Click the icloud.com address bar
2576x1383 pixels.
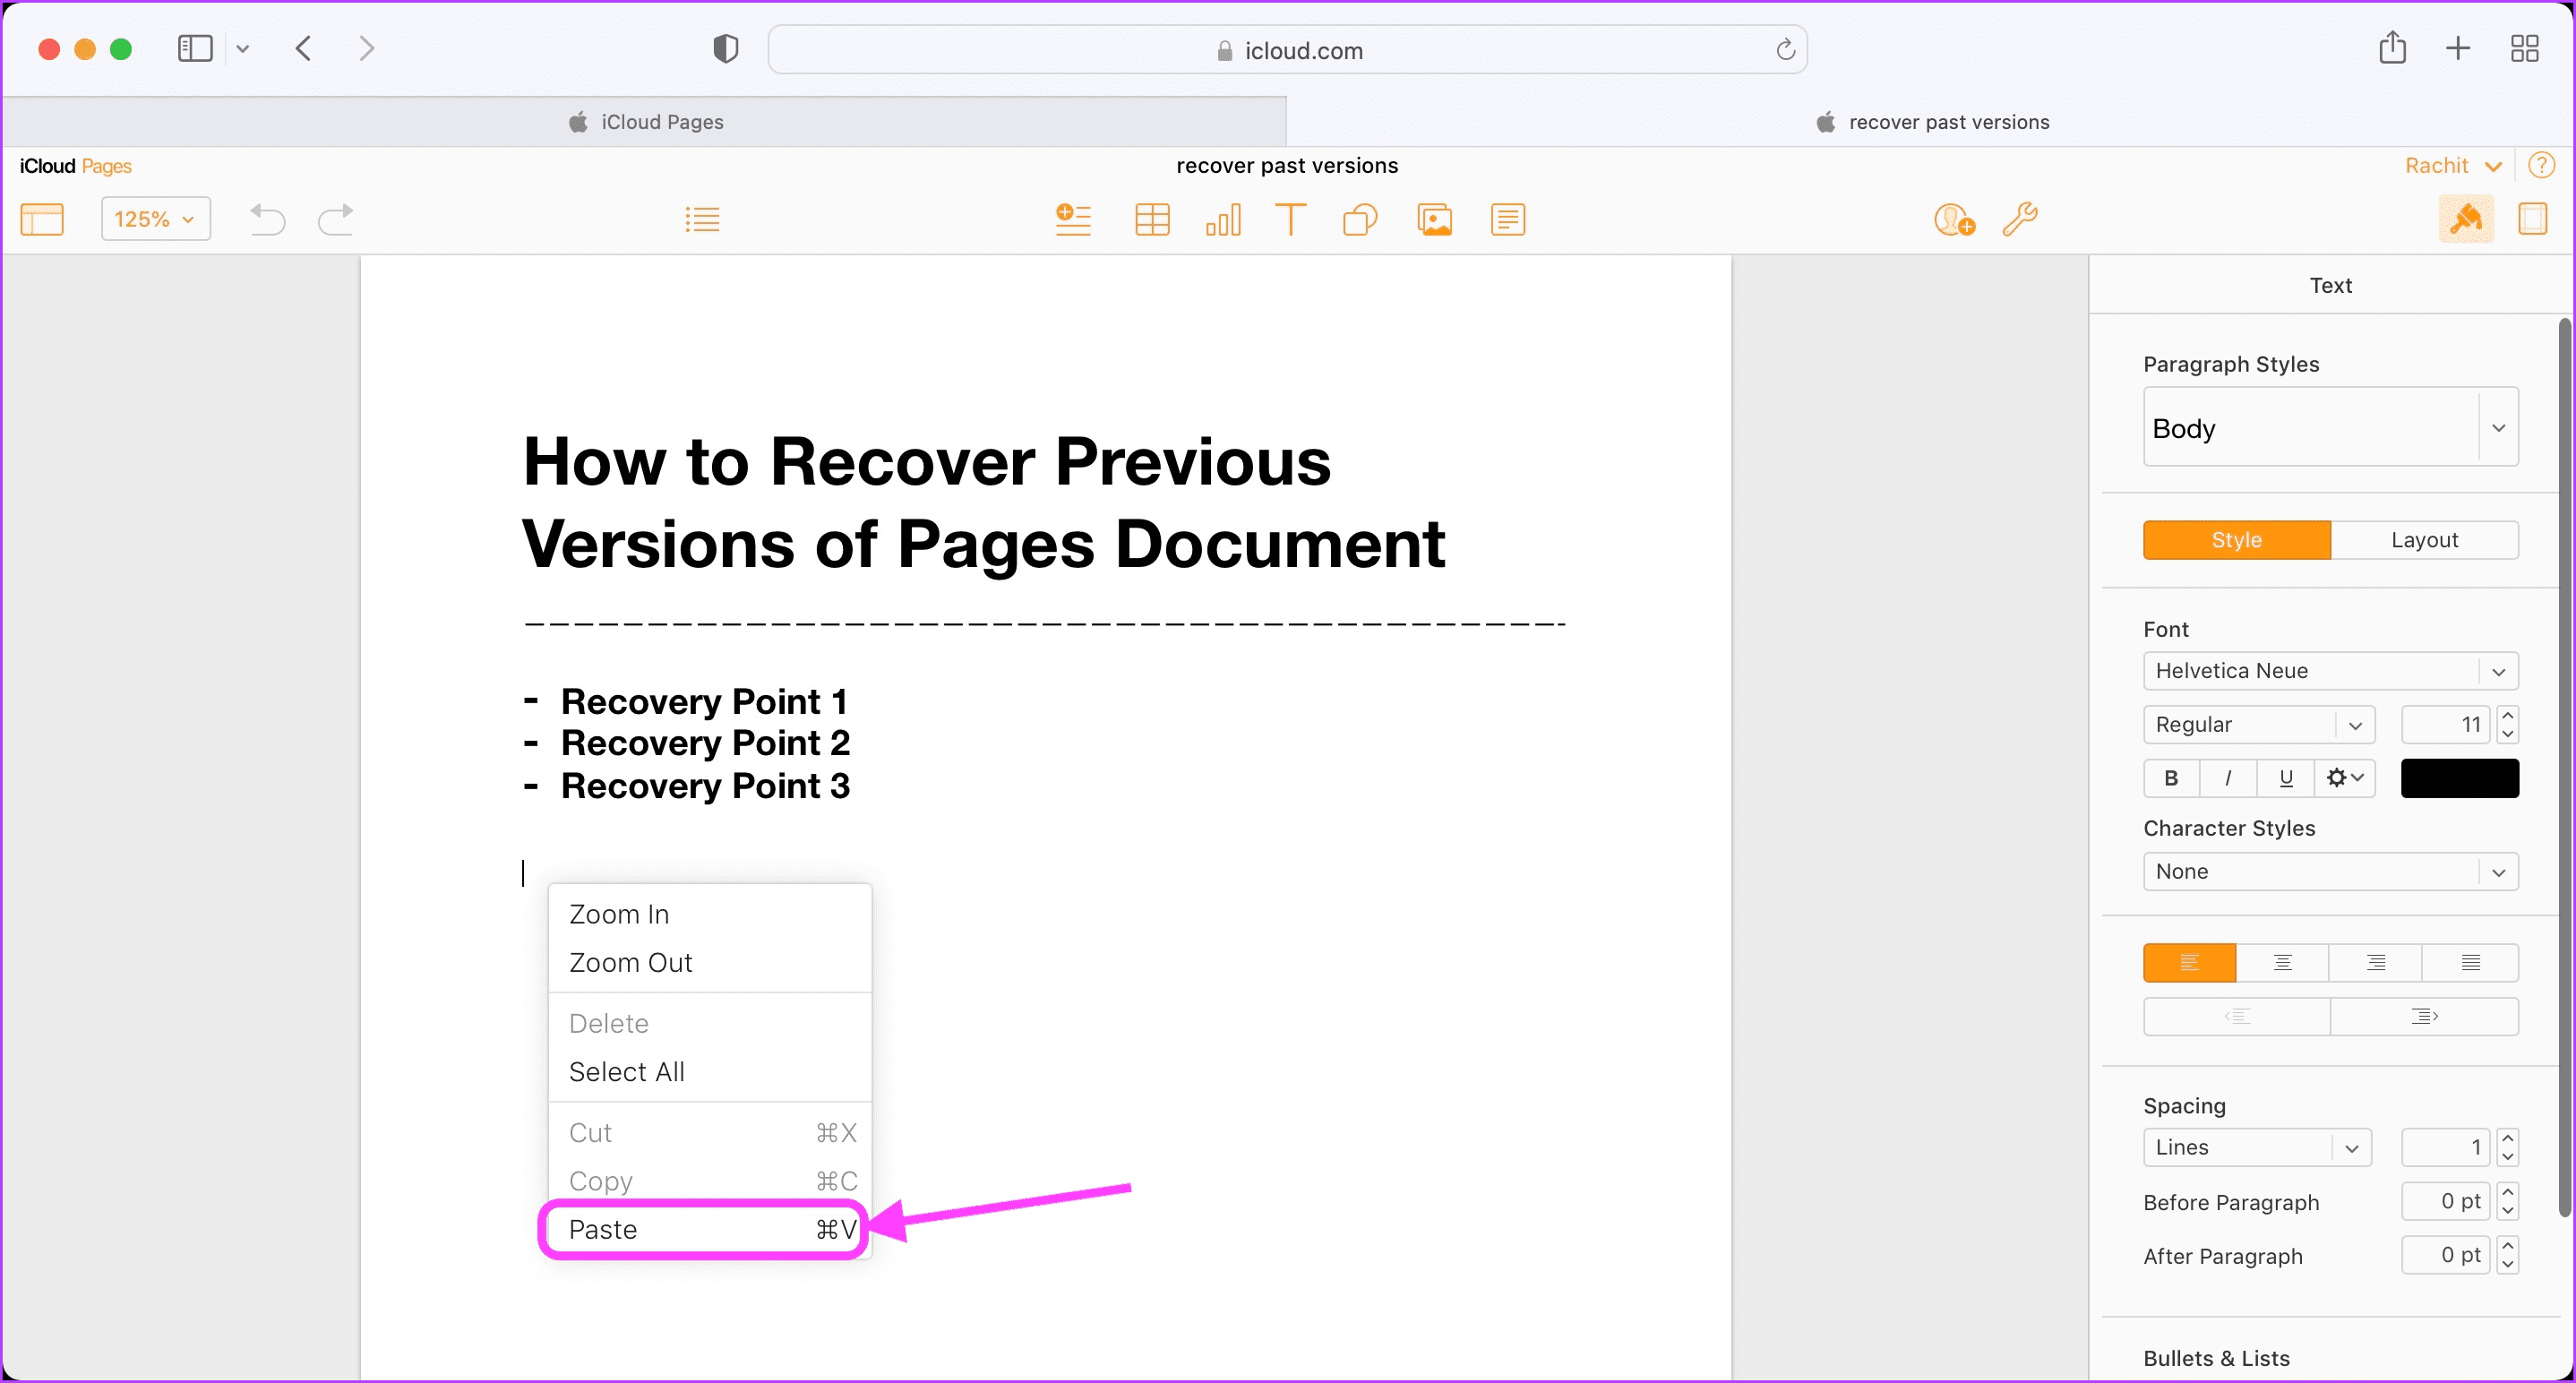click(1288, 50)
